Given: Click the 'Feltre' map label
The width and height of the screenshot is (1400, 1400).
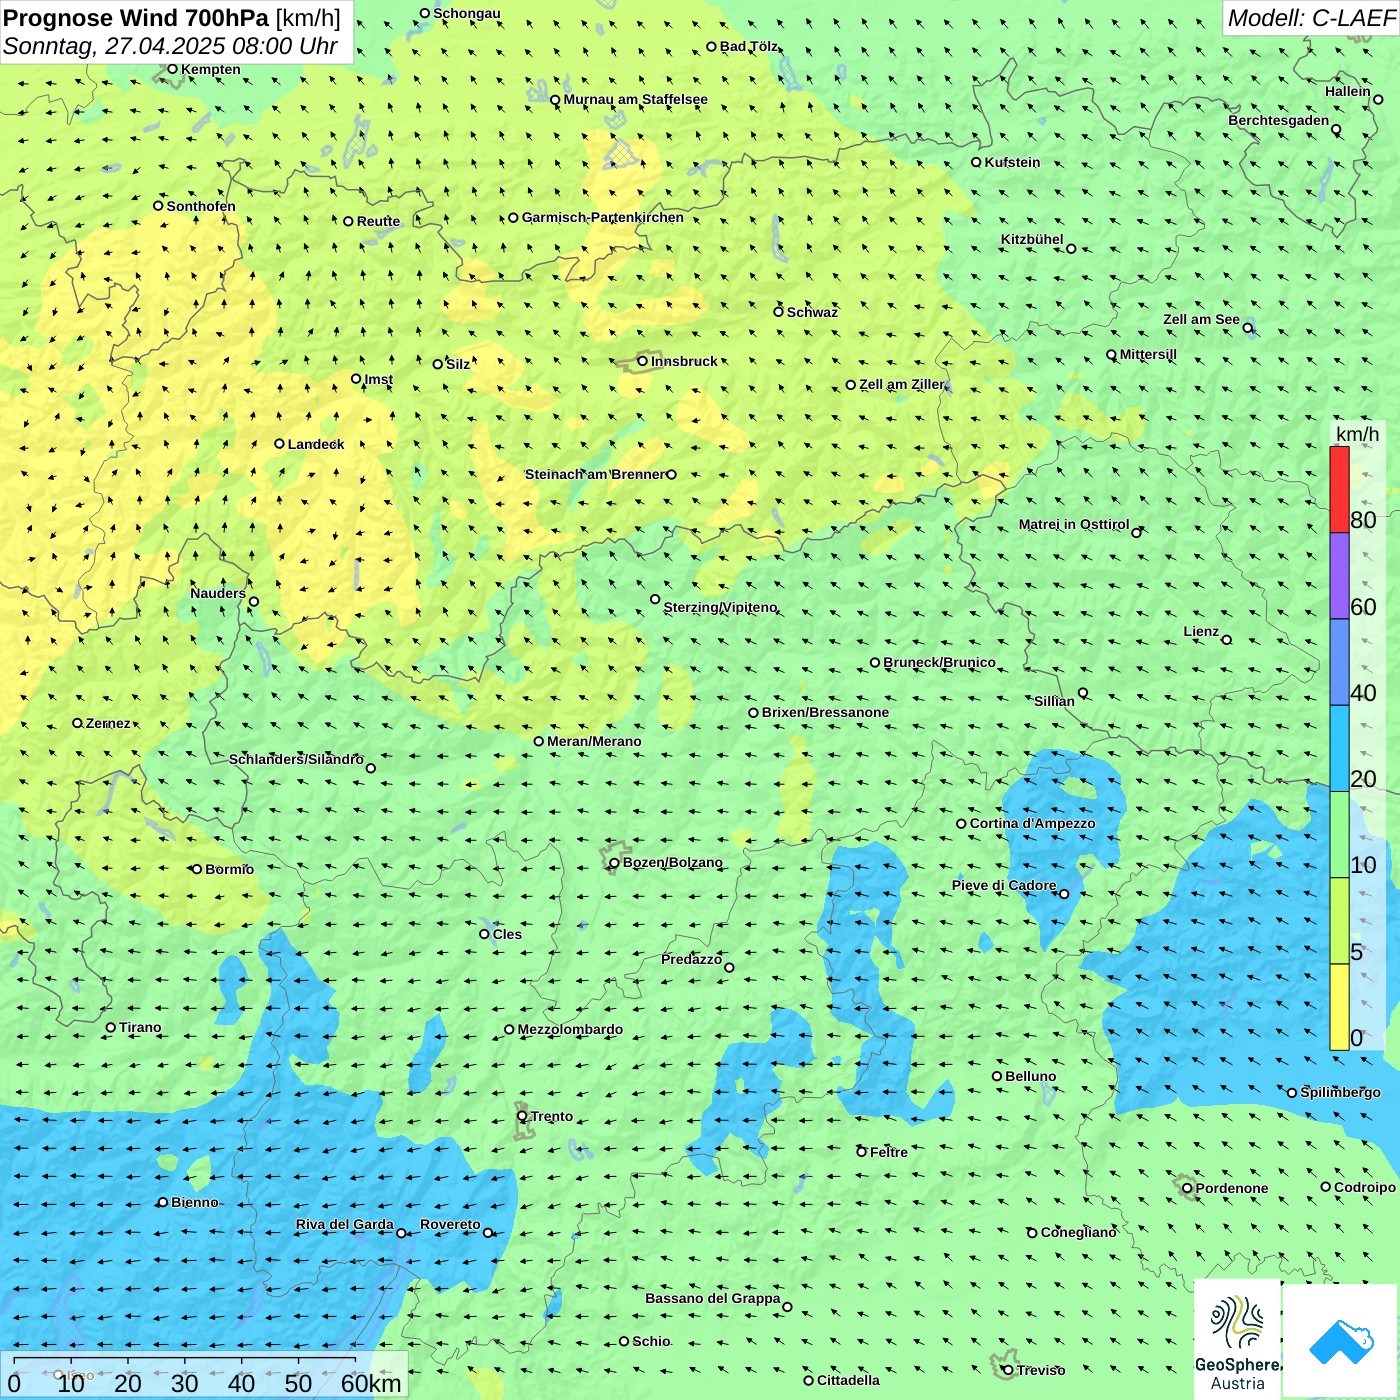Looking at the screenshot, I should [x=888, y=1152].
